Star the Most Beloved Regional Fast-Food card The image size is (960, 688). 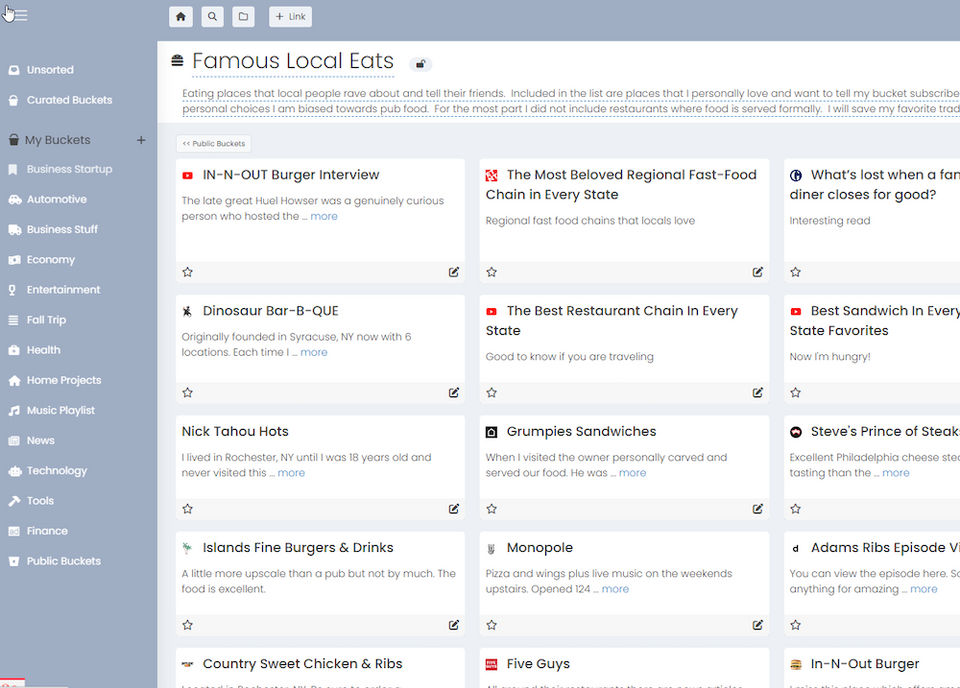click(492, 272)
